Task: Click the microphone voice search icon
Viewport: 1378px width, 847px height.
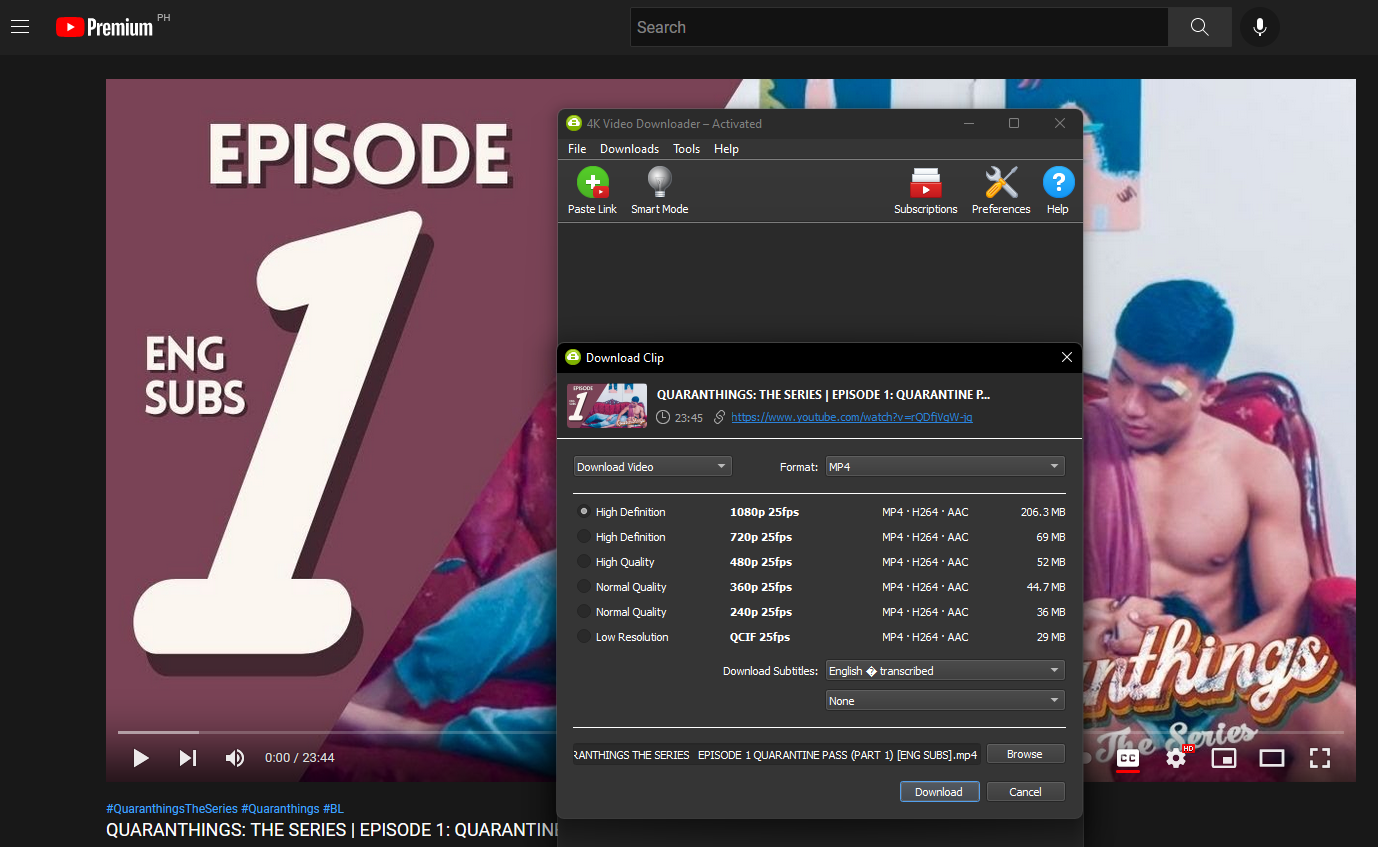Action: (1260, 27)
